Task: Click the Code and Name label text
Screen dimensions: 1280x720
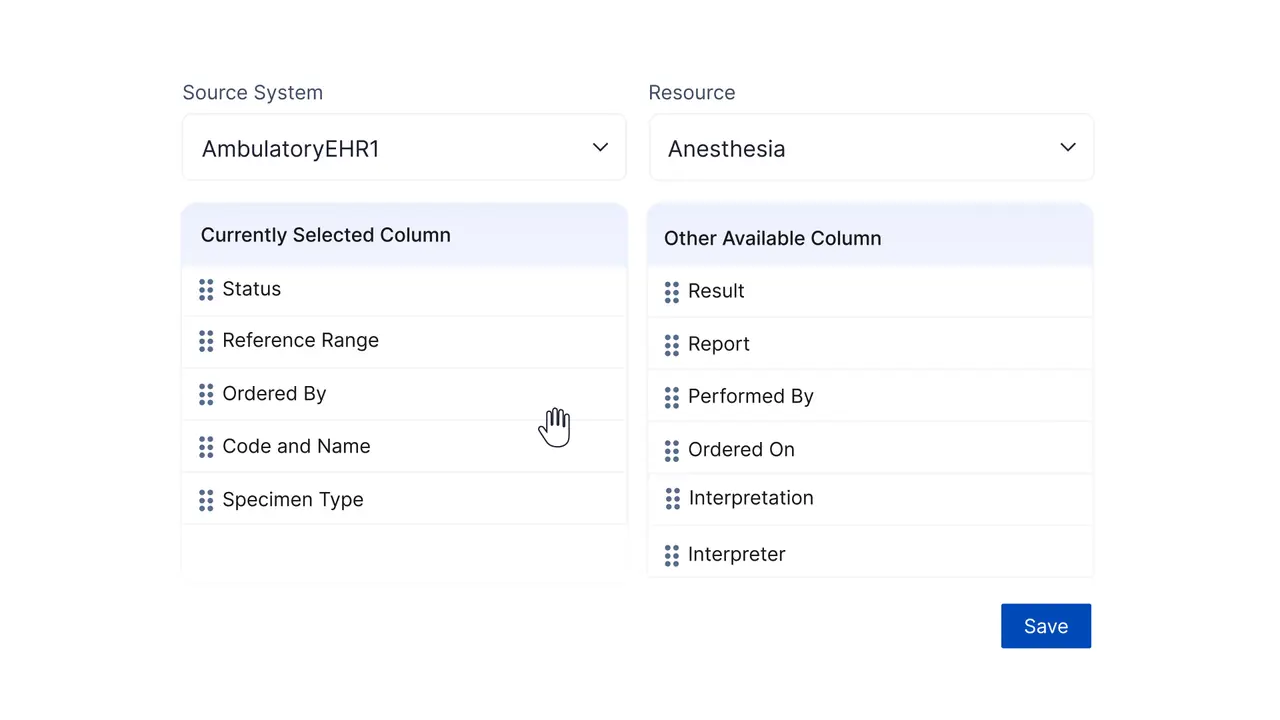Action: pos(297,446)
